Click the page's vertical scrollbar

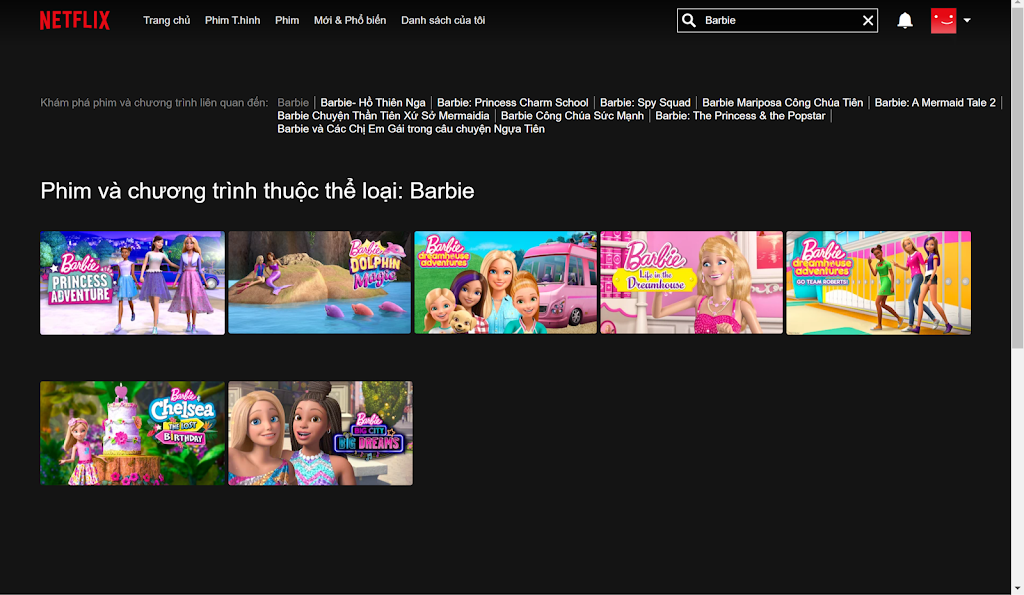pyautogui.click(x=1017, y=200)
